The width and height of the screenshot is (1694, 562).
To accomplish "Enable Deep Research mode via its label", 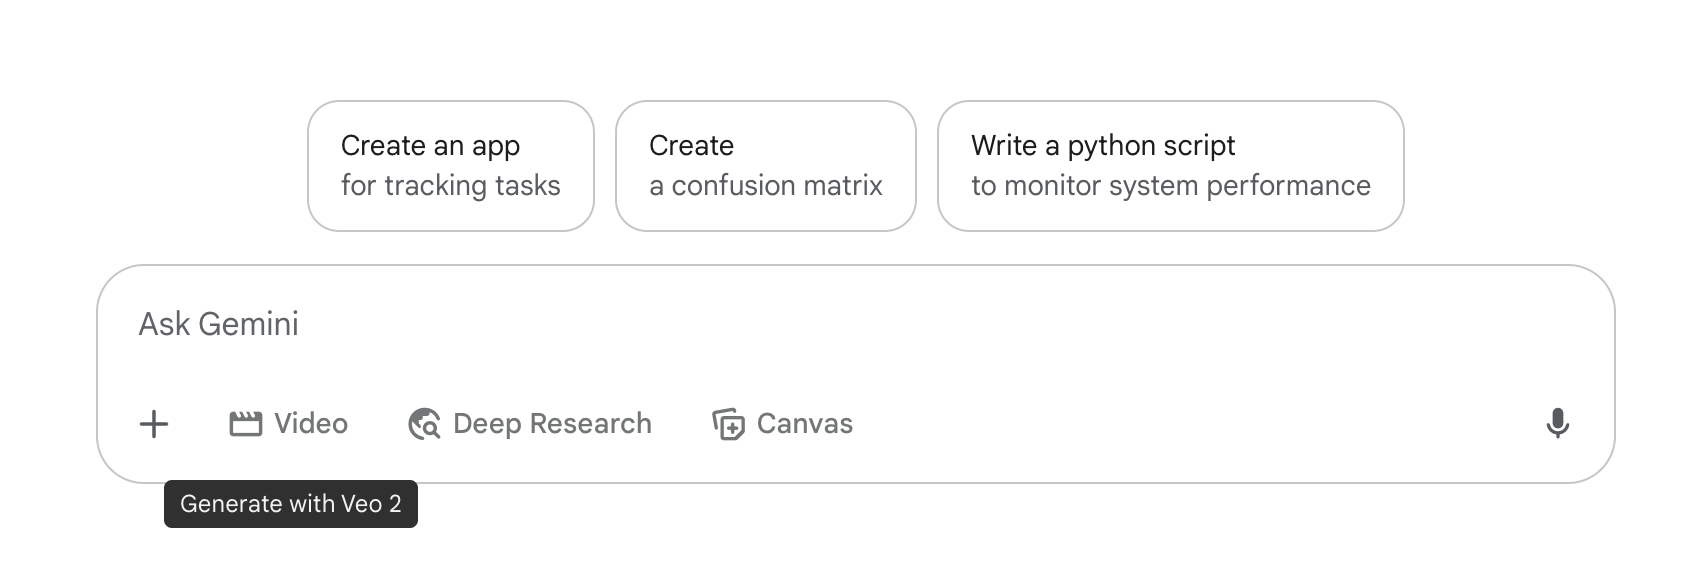I will (x=552, y=424).
